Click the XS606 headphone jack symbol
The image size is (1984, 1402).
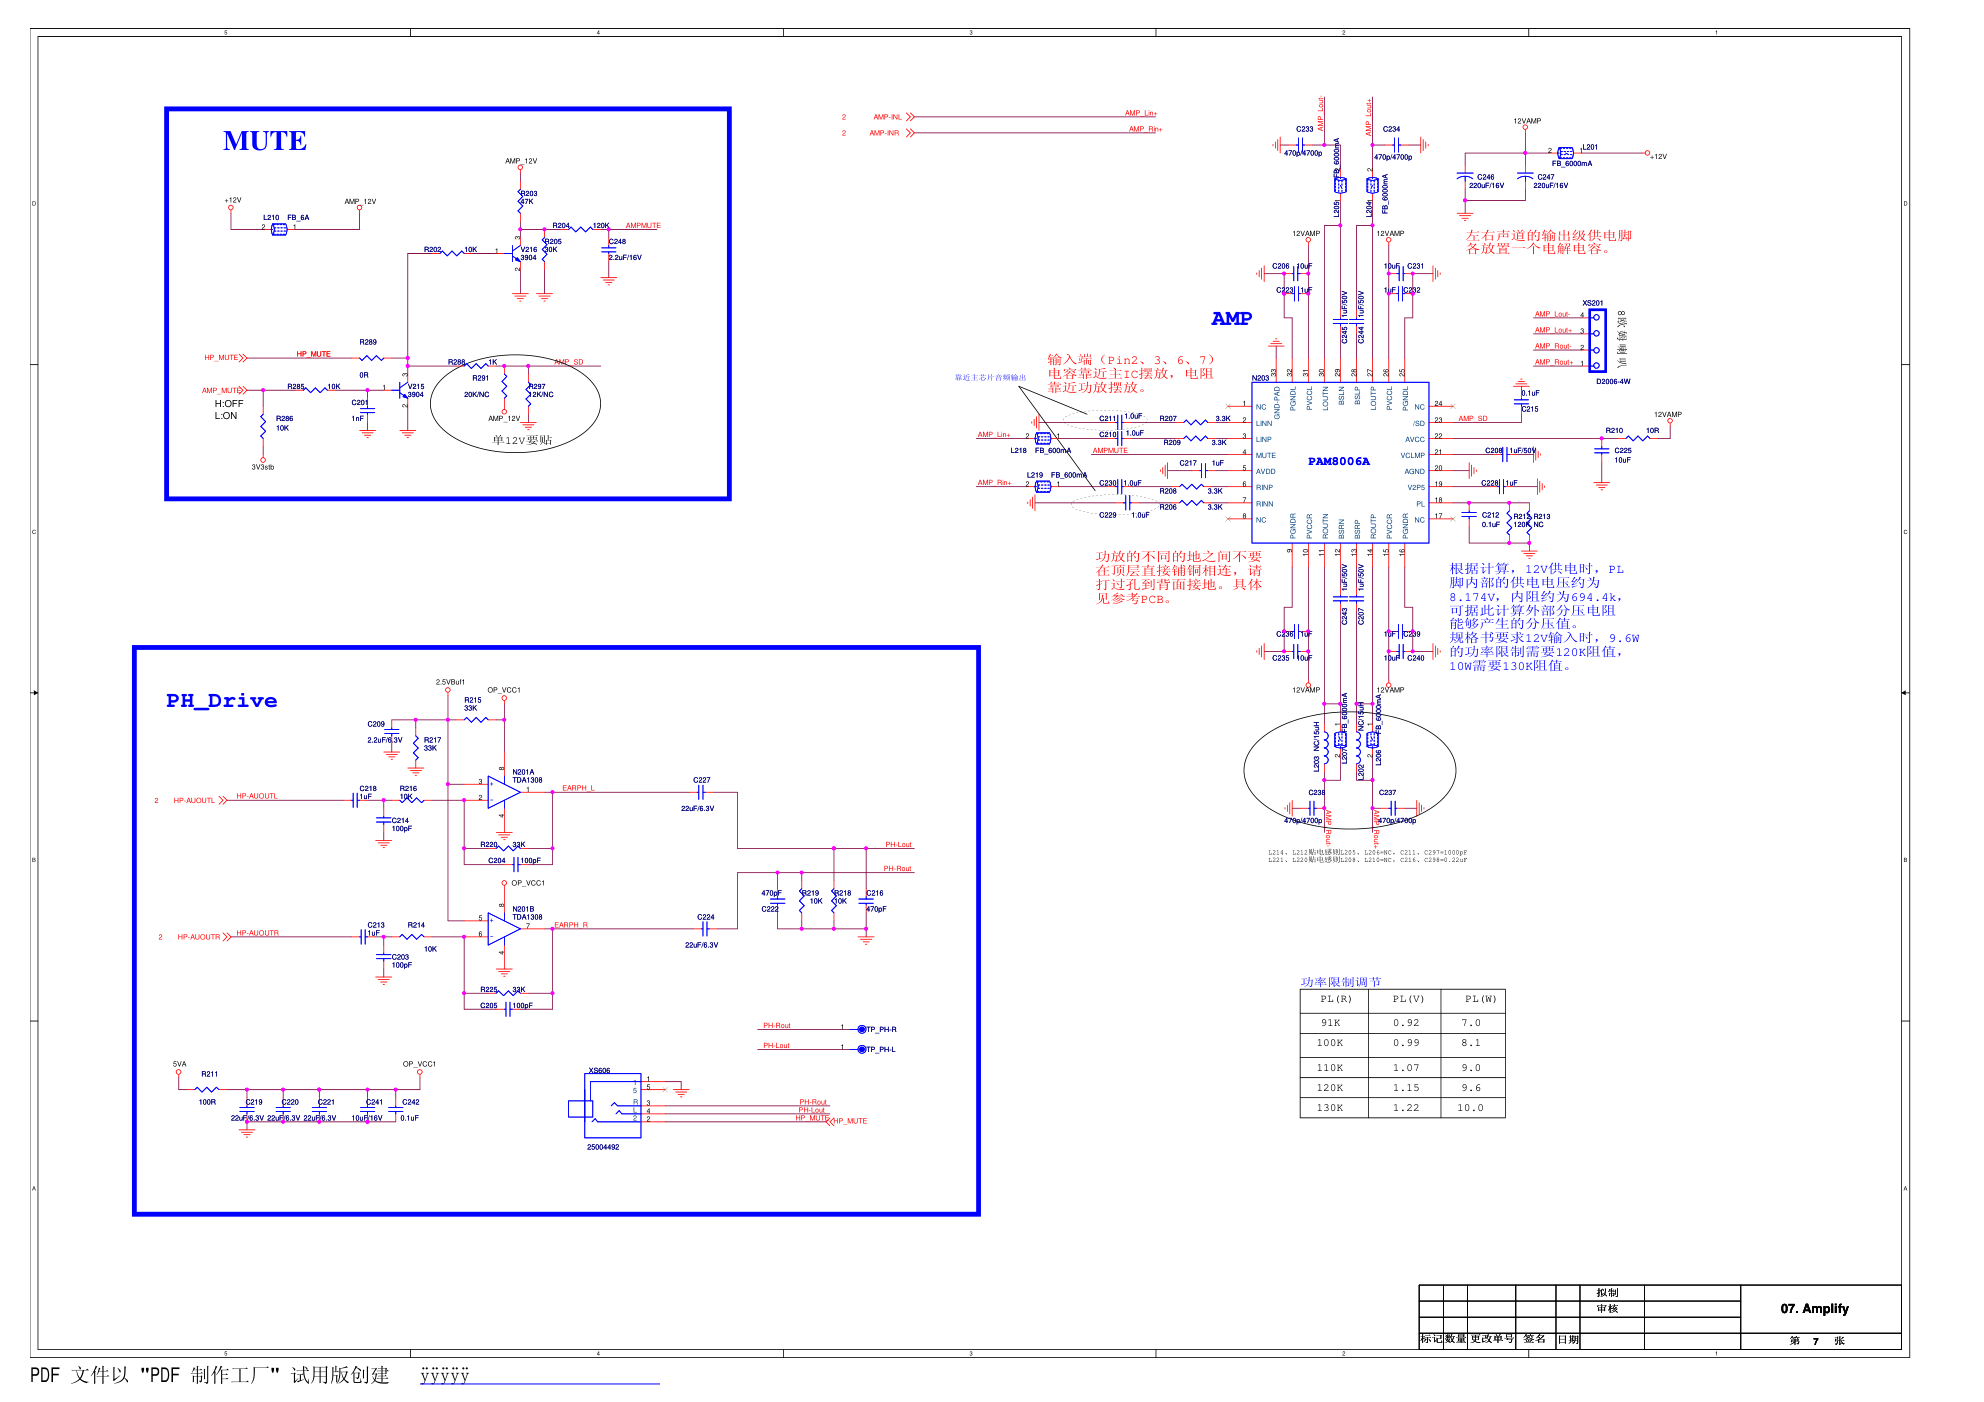612,1105
